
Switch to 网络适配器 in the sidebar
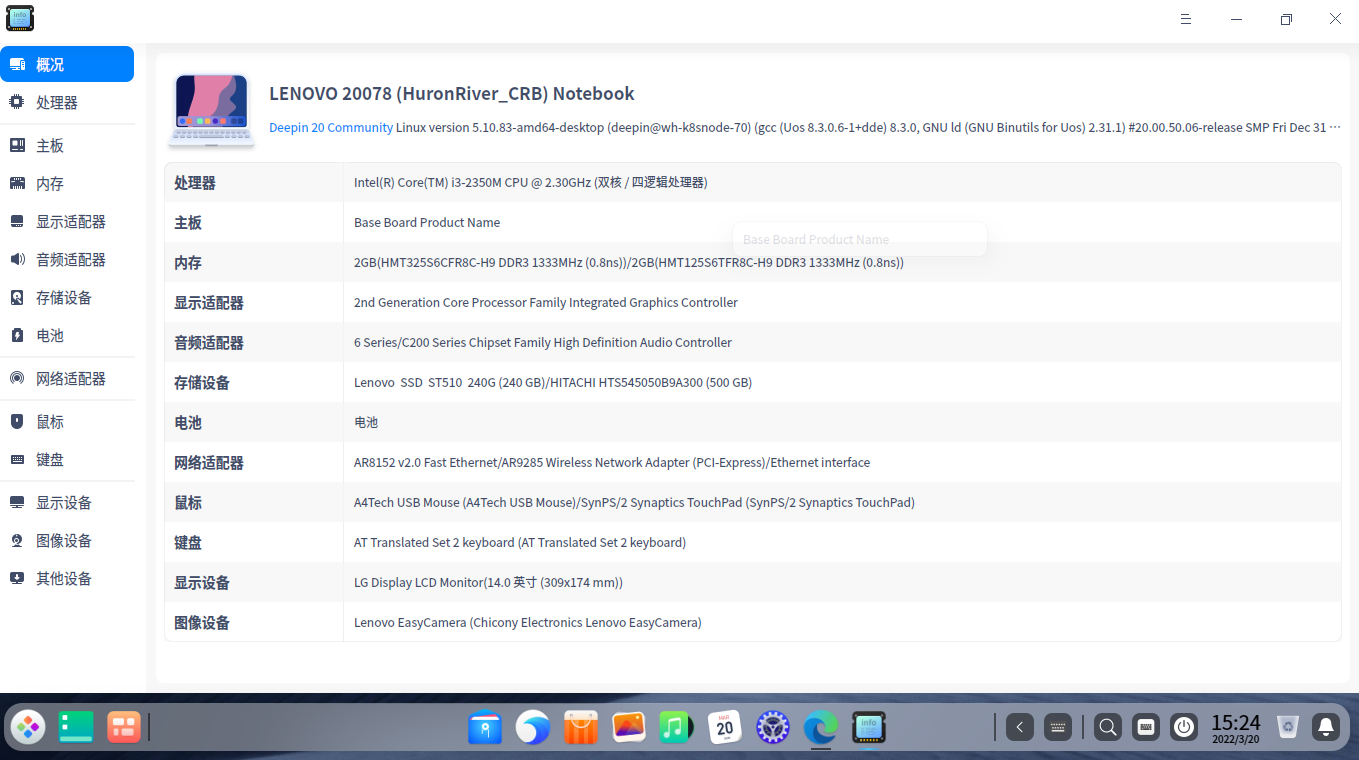67,379
